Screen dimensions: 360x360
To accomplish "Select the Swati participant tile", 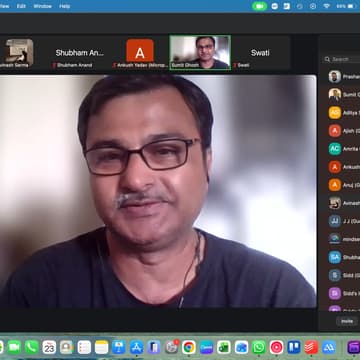I will point(260,53).
